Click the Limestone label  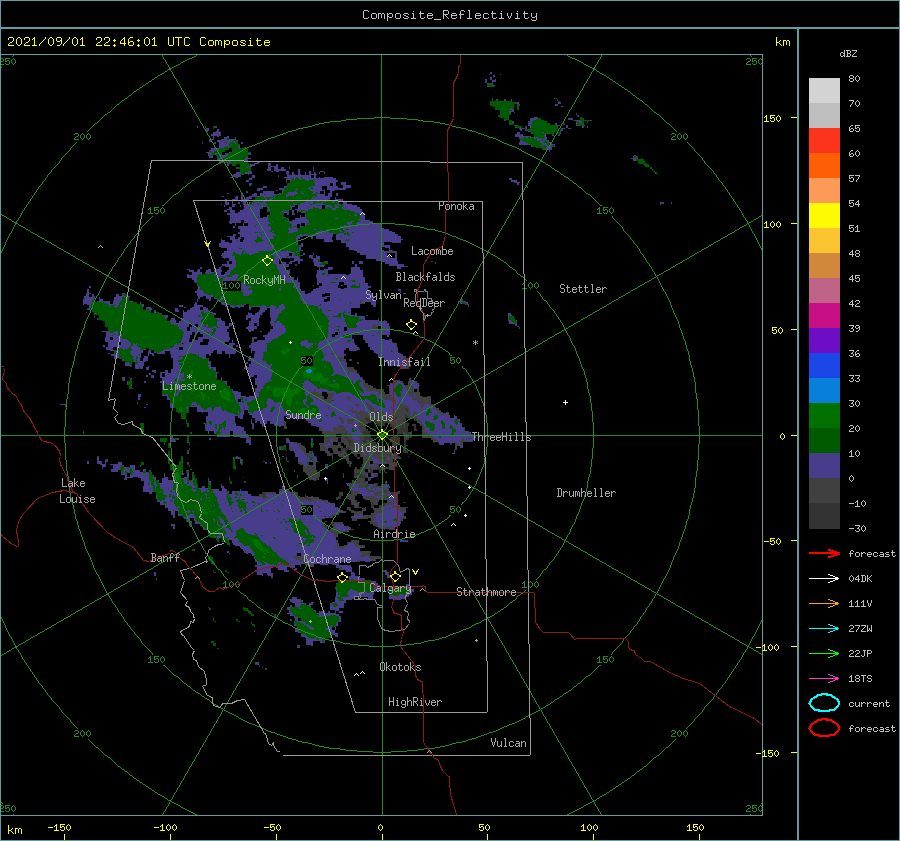coord(189,386)
